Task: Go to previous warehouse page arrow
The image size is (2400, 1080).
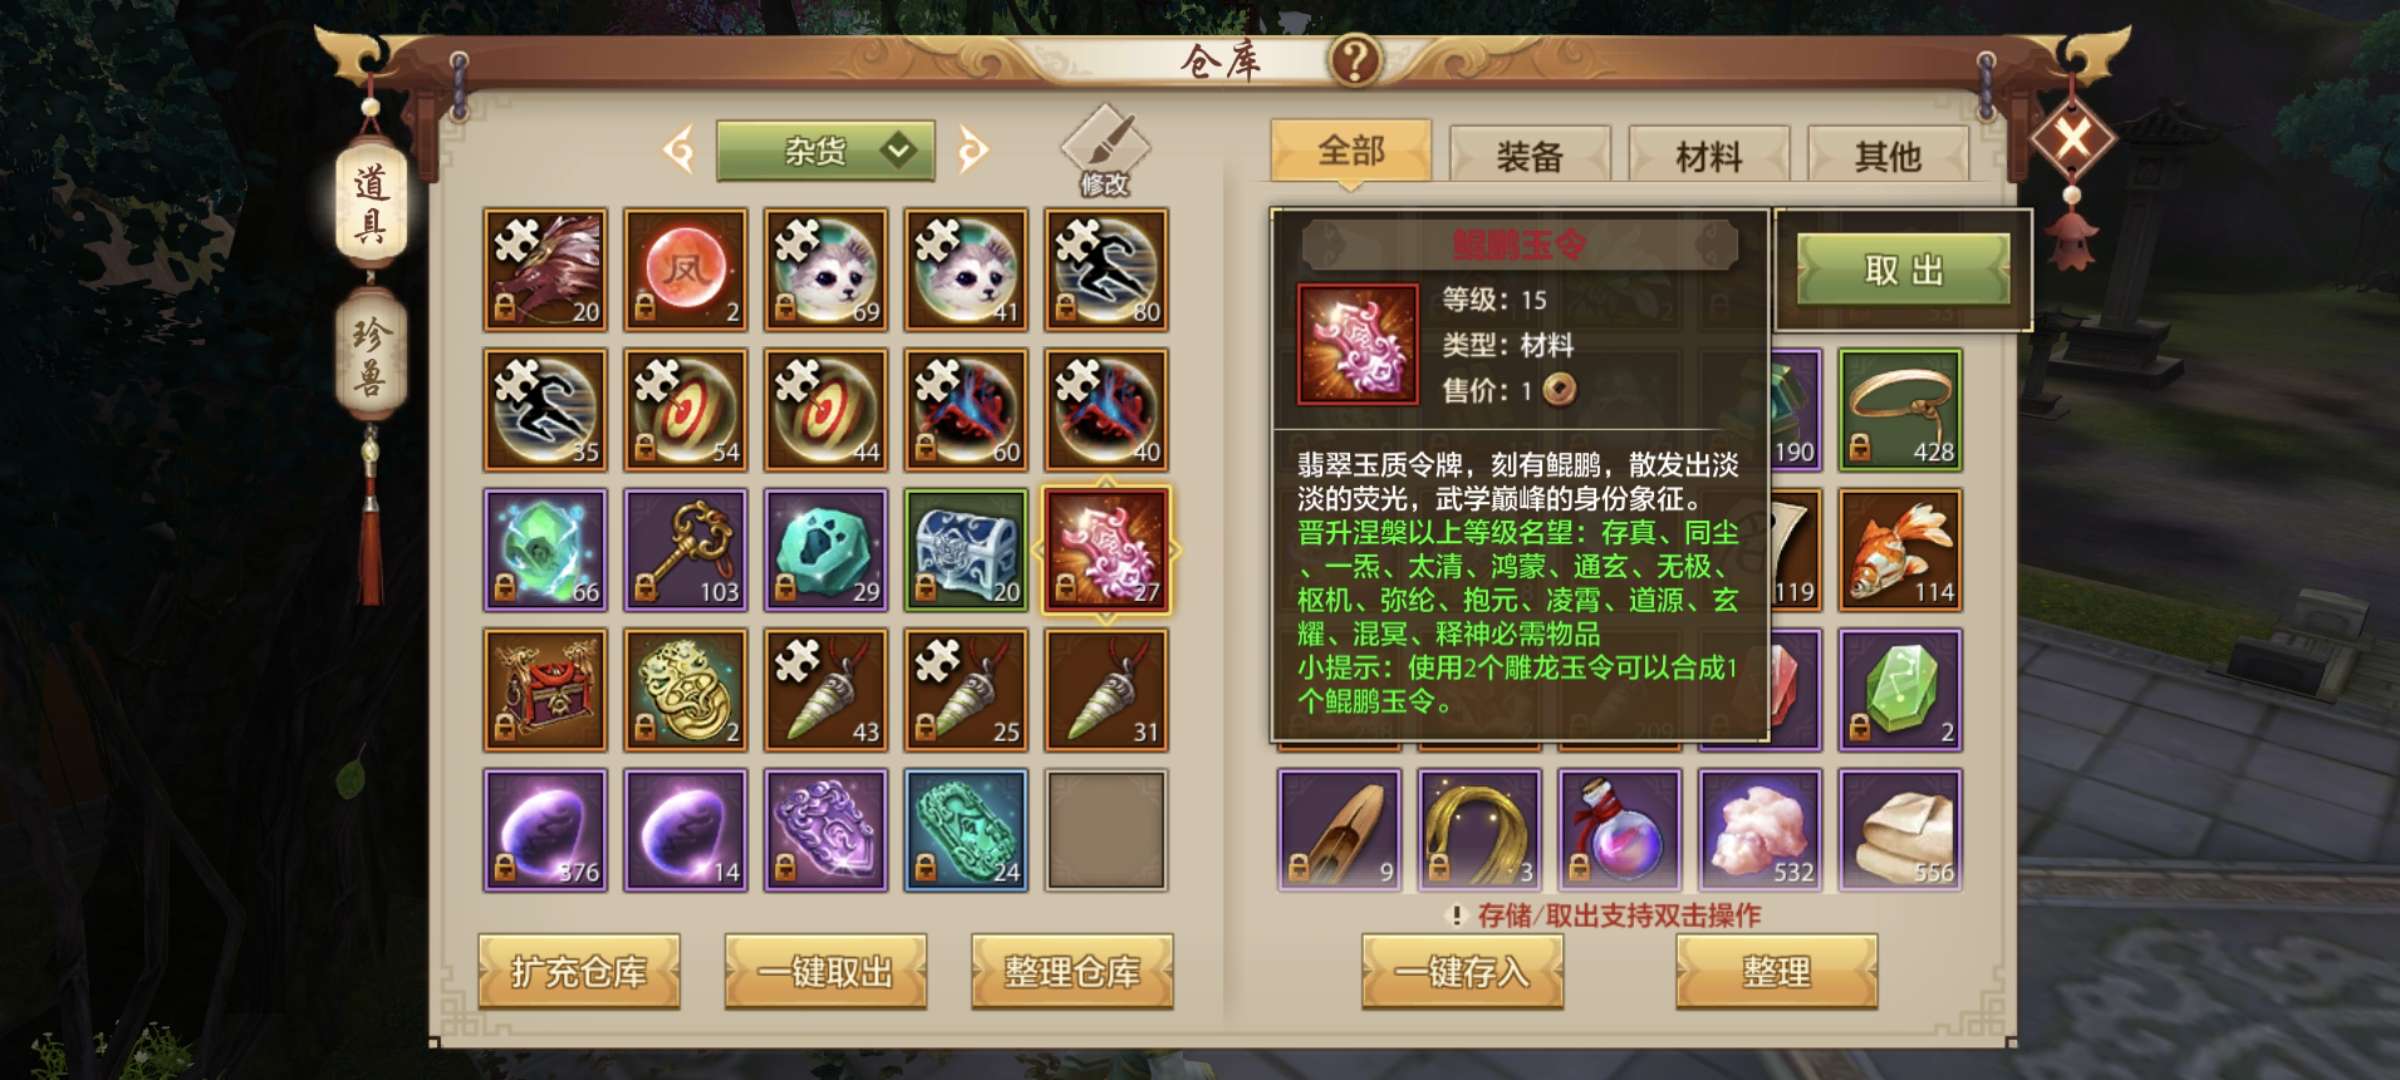Action: (x=680, y=151)
